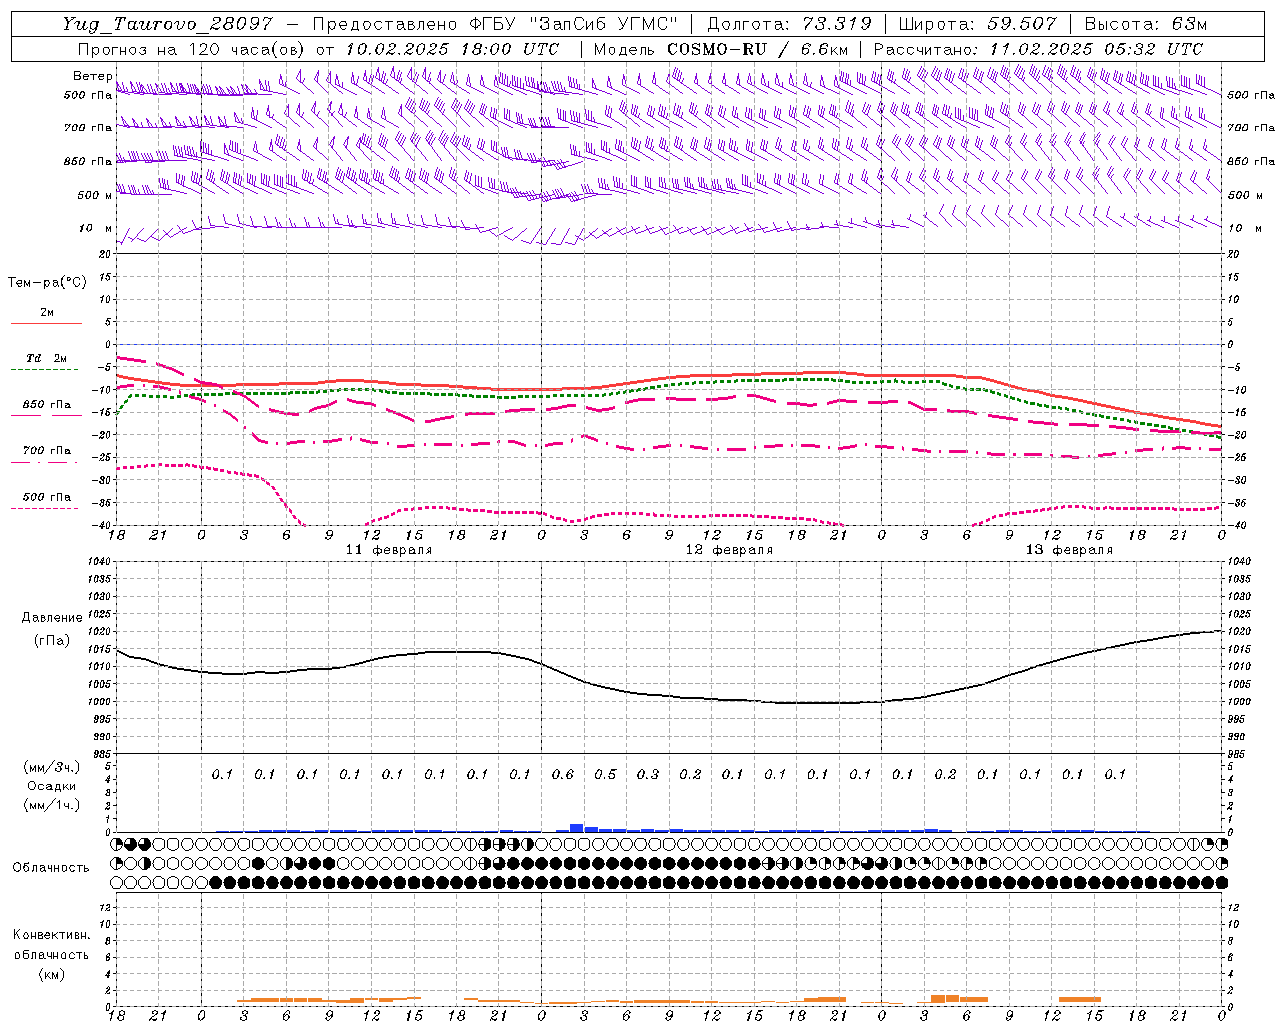Select the text Предоставлено ФГБУ "ЗапСиб УГМС"
This screenshot has height=1024, width=1280.
click(494, 24)
